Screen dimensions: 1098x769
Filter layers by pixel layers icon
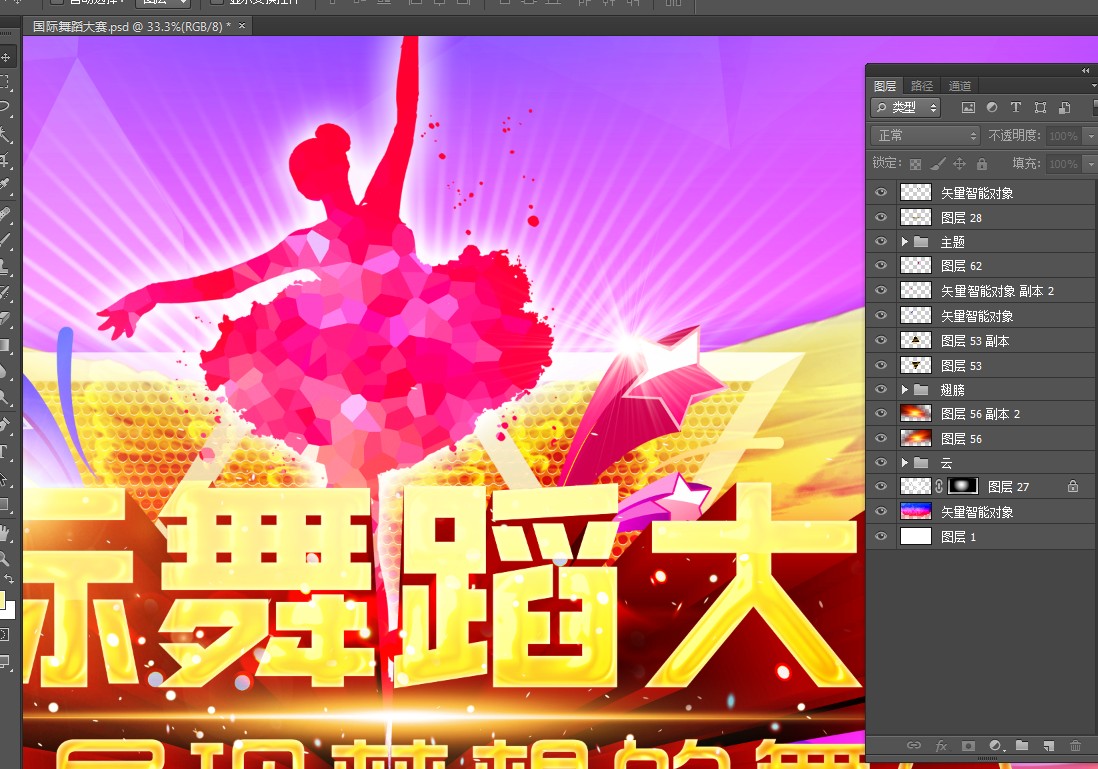point(968,107)
